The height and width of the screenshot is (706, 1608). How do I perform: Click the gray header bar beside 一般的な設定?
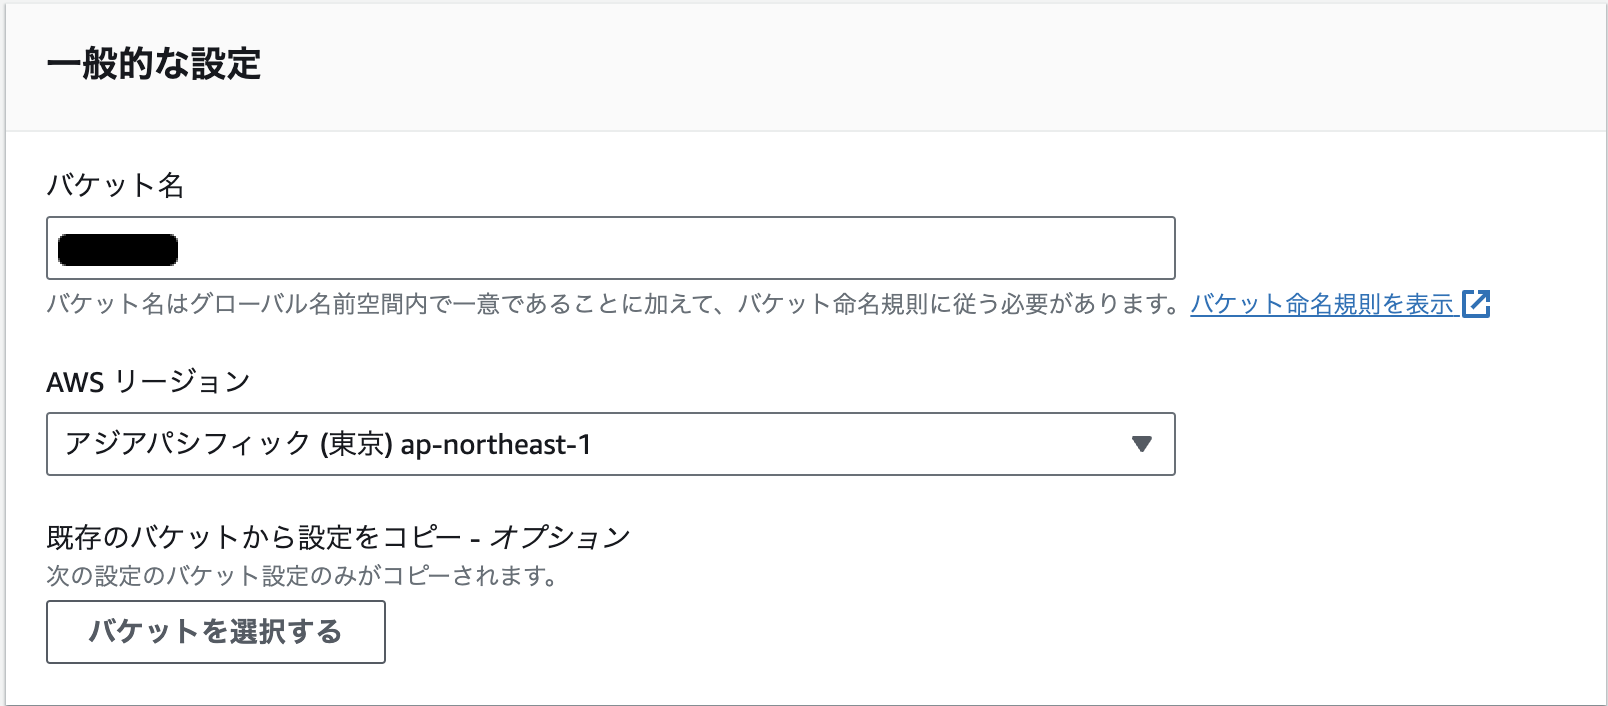click(x=900, y=66)
